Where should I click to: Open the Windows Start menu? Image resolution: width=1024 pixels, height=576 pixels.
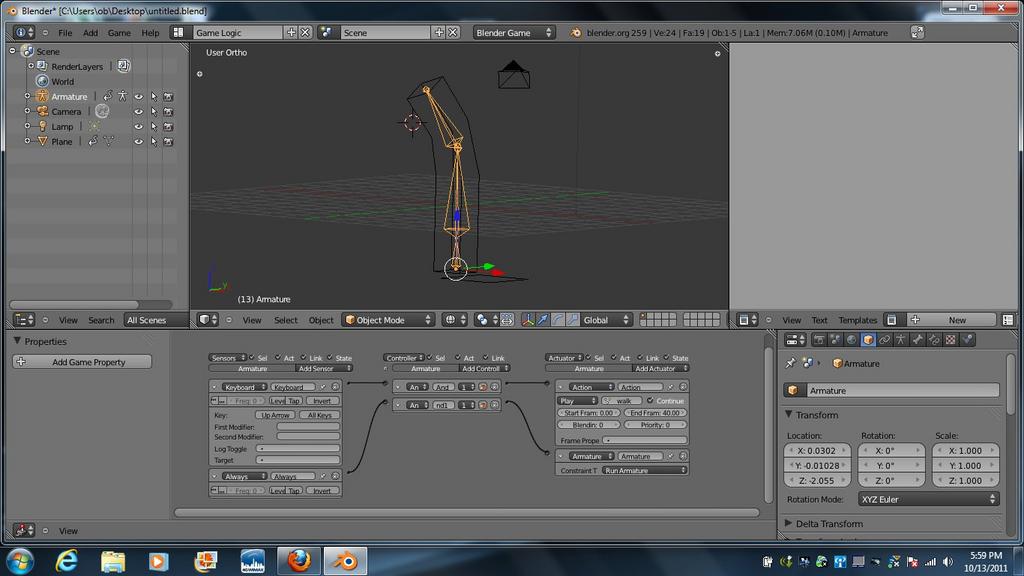[20, 560]
